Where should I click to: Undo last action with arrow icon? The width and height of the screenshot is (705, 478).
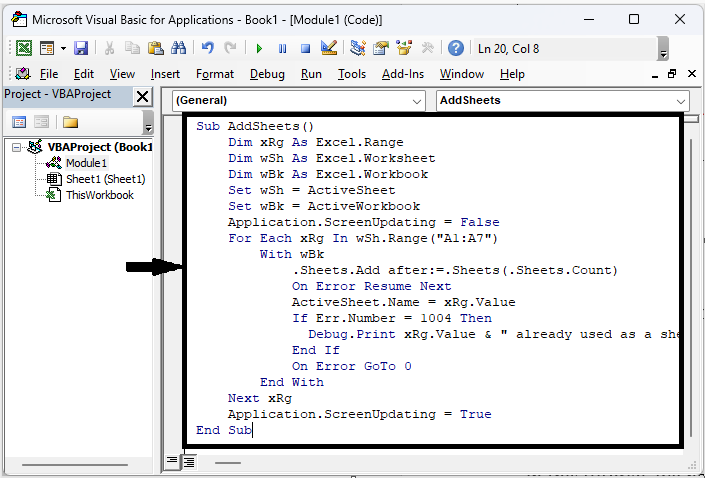click(x=207, y=48)
